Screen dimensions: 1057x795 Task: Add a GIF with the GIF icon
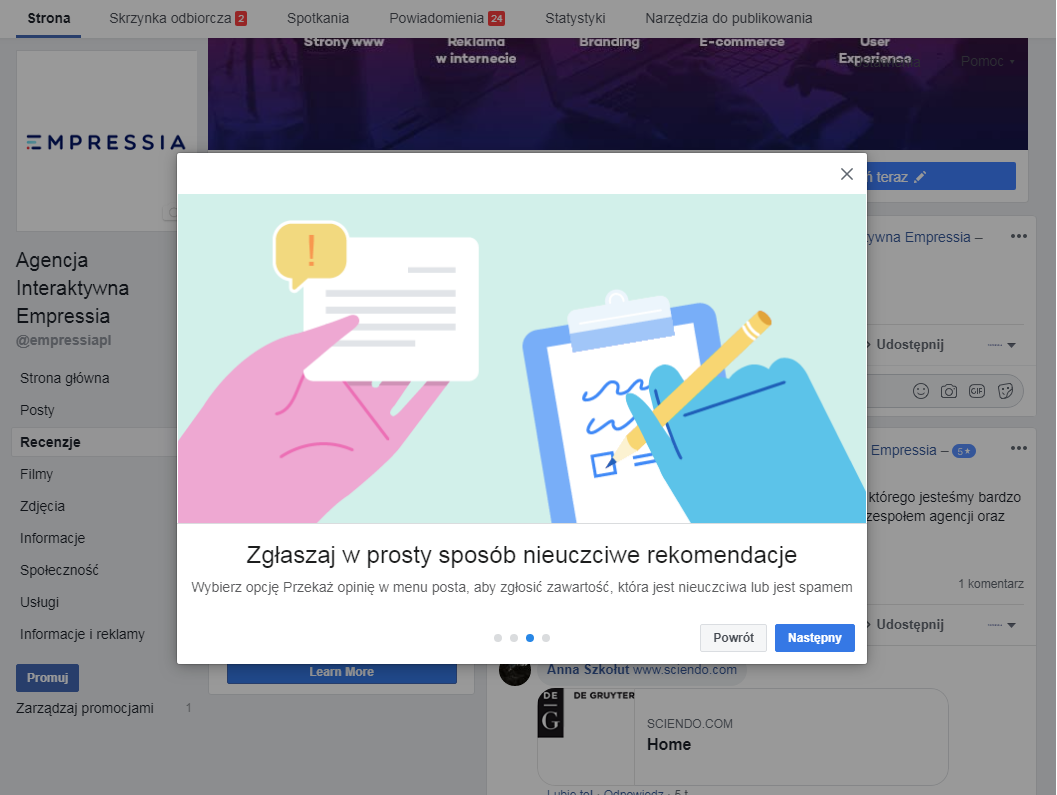click(977, 391)
